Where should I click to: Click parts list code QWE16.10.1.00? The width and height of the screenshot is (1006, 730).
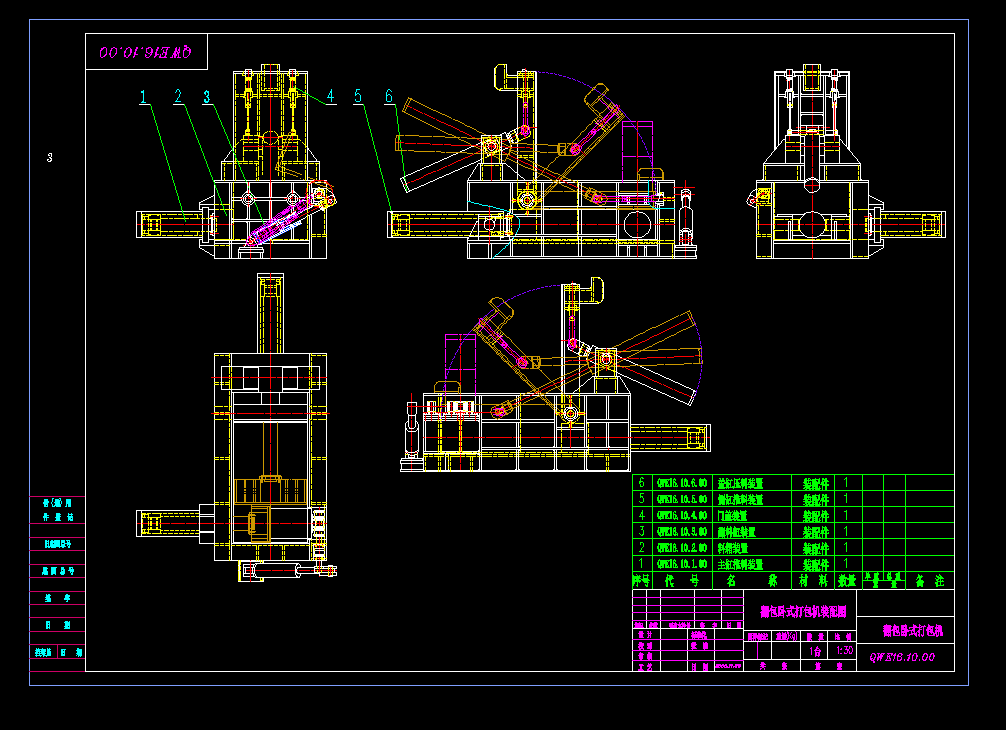[681, 564]
